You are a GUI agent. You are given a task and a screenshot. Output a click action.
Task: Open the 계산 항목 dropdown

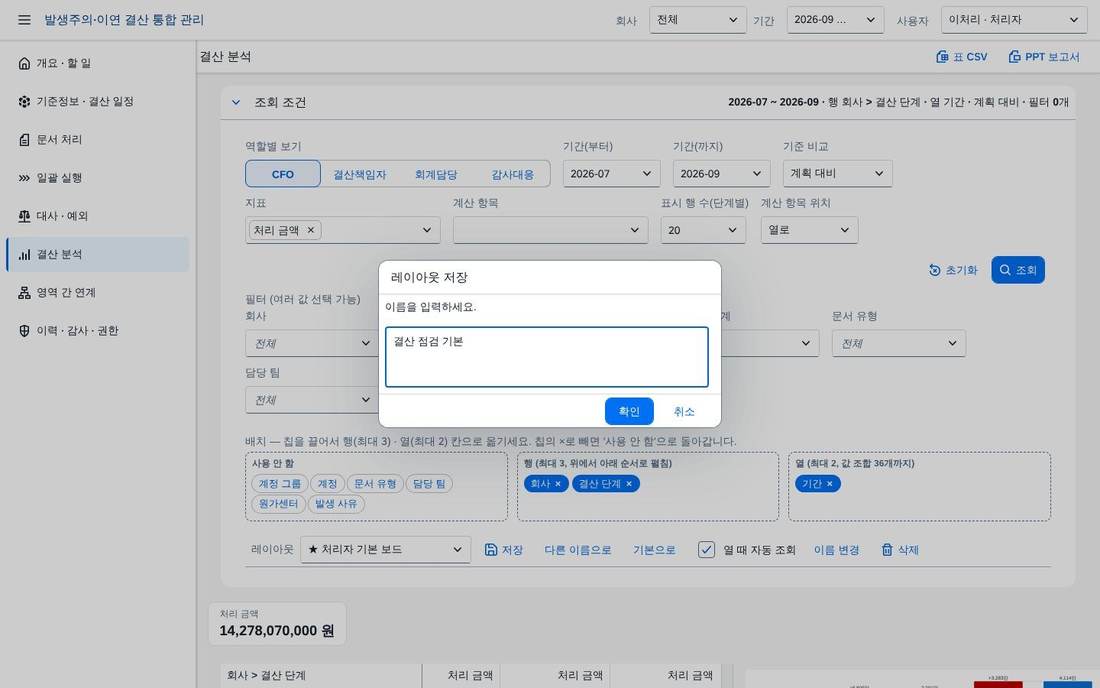point(550,230)
